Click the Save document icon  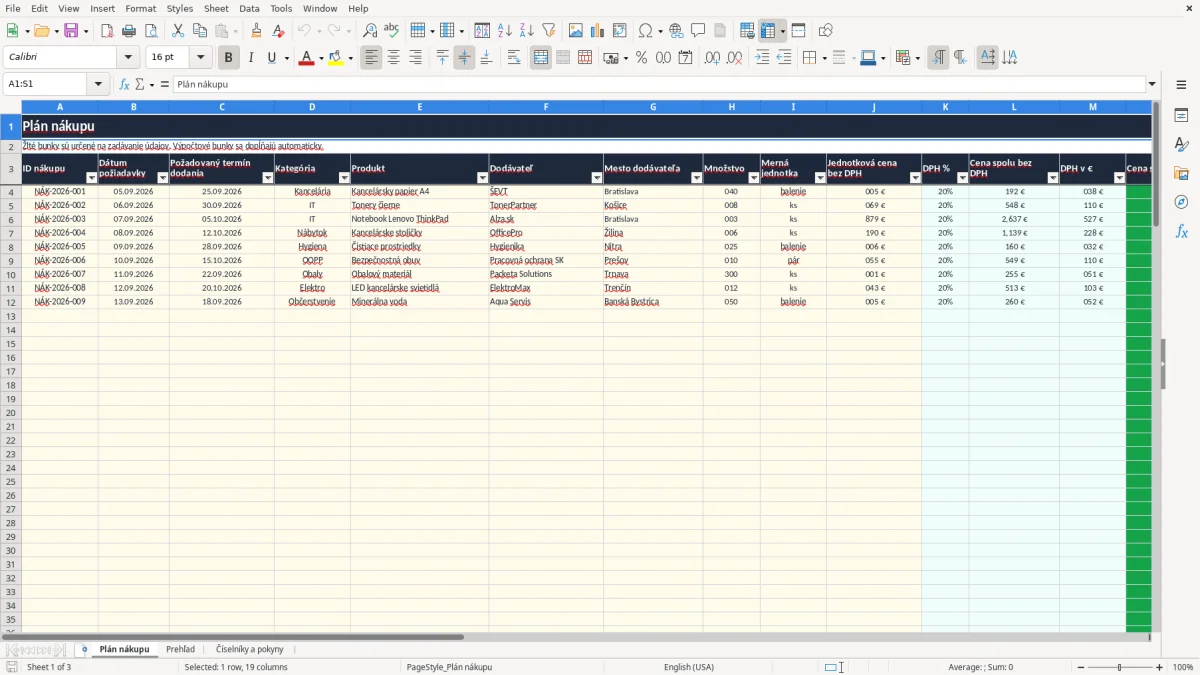click(x=71, y=31)
